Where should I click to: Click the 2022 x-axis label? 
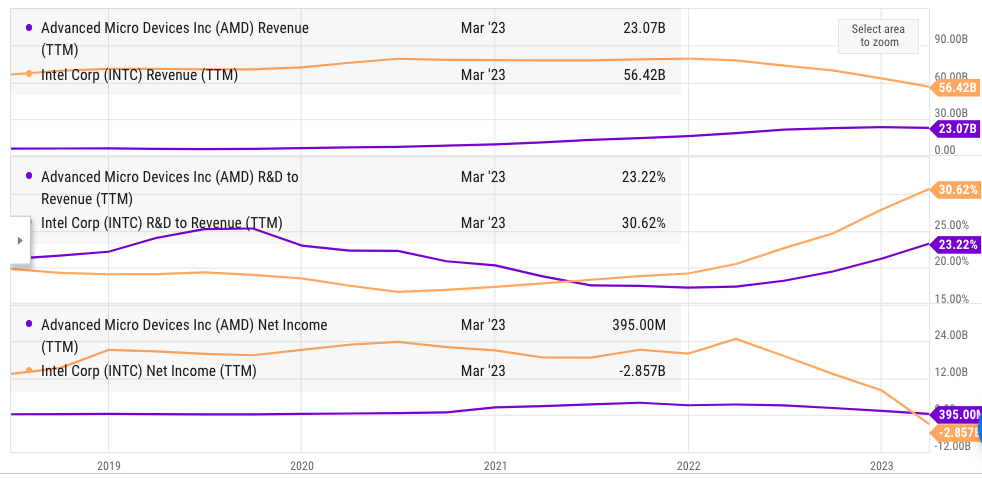[x=688, y=466]
